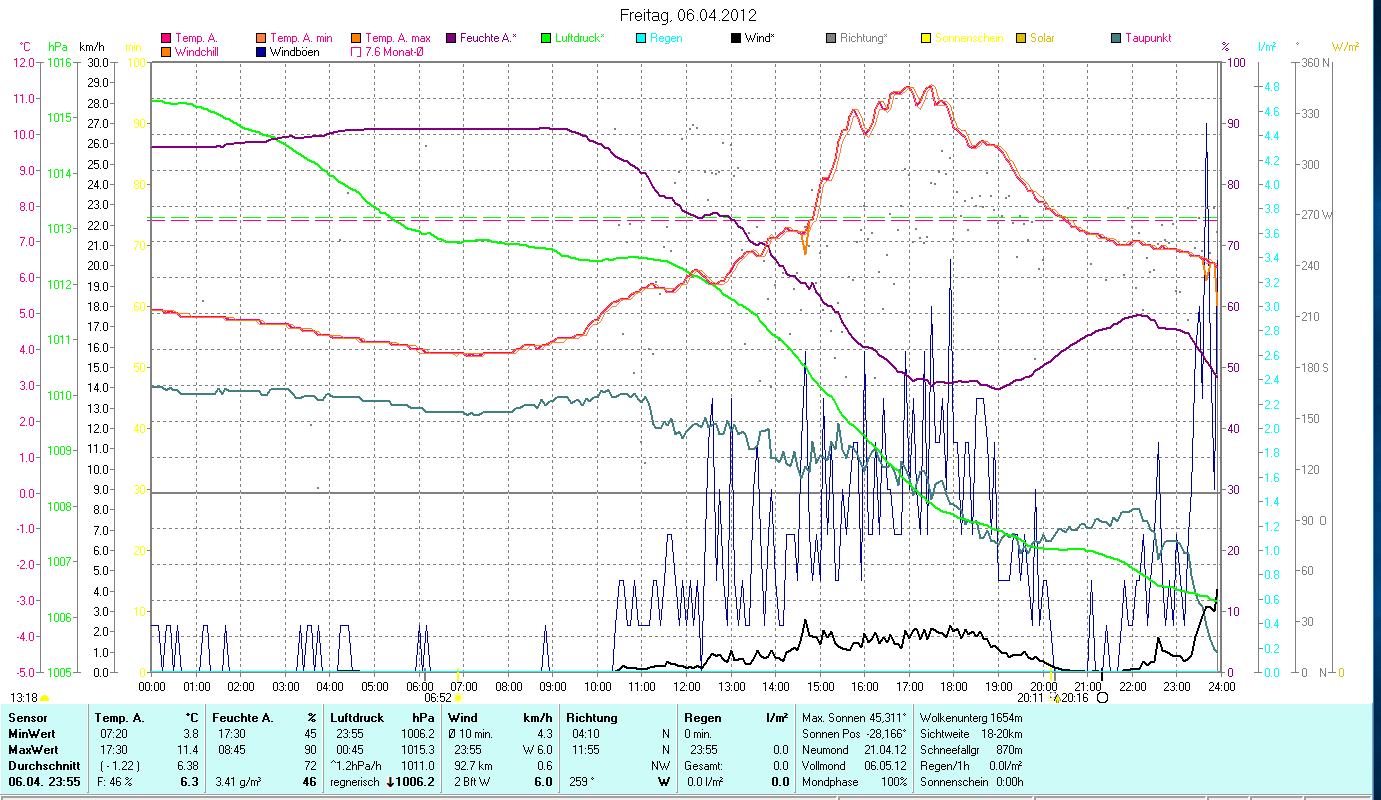Click the Sichtweite 18-20km entry
The height and width of the screenshot is (800, 1381).
click(971, 734)
